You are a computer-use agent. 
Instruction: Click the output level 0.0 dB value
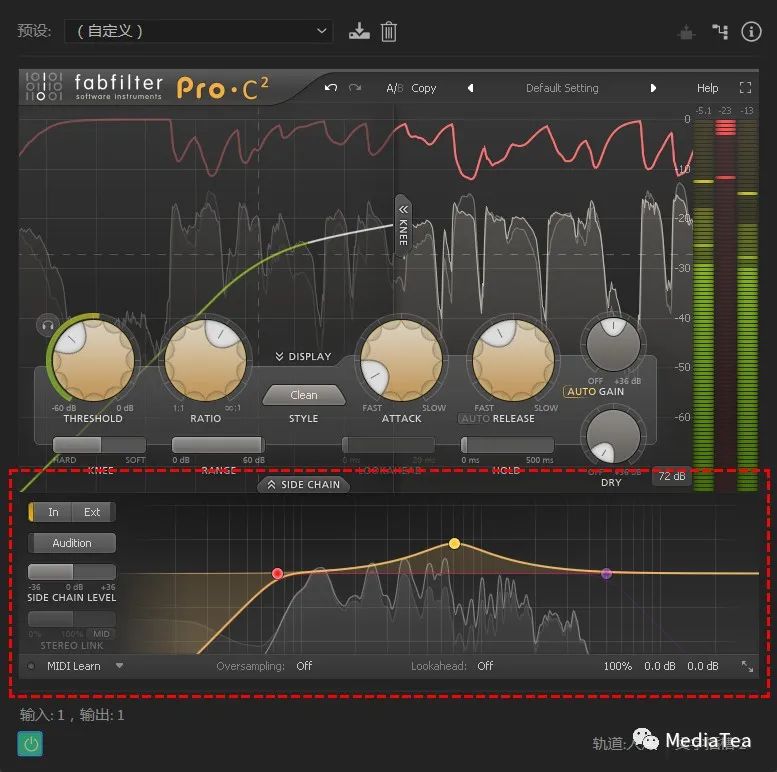click(x=703, y=666)
